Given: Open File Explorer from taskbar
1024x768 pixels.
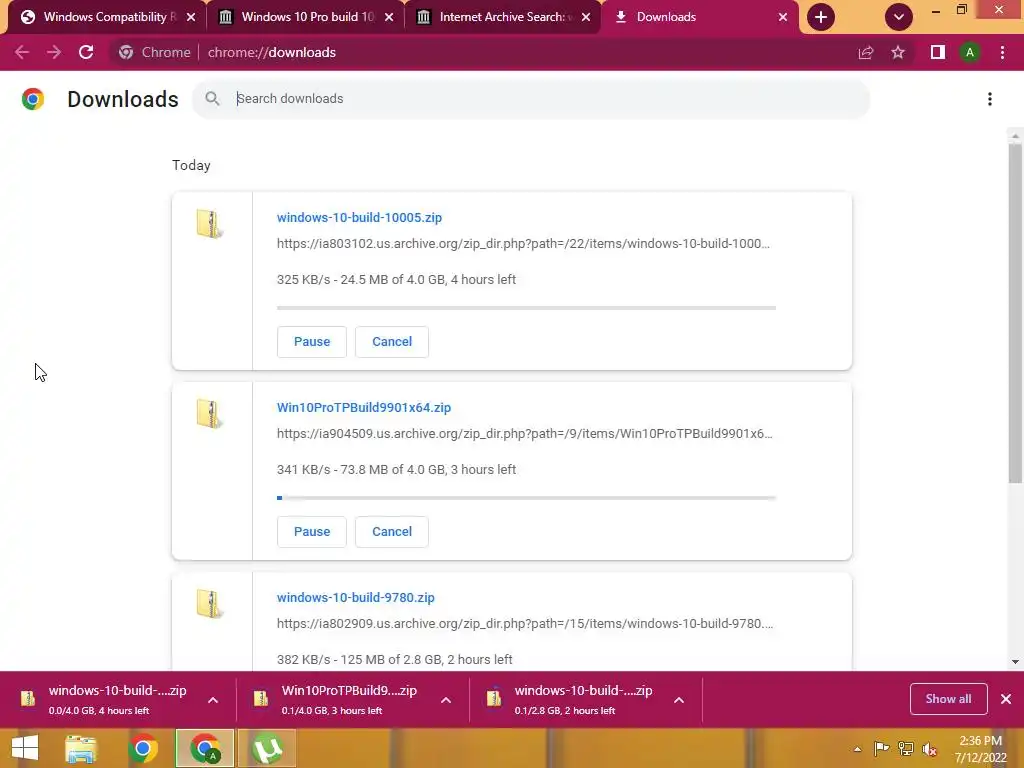Looking at the screenshot, I should [x=81, y=748].
